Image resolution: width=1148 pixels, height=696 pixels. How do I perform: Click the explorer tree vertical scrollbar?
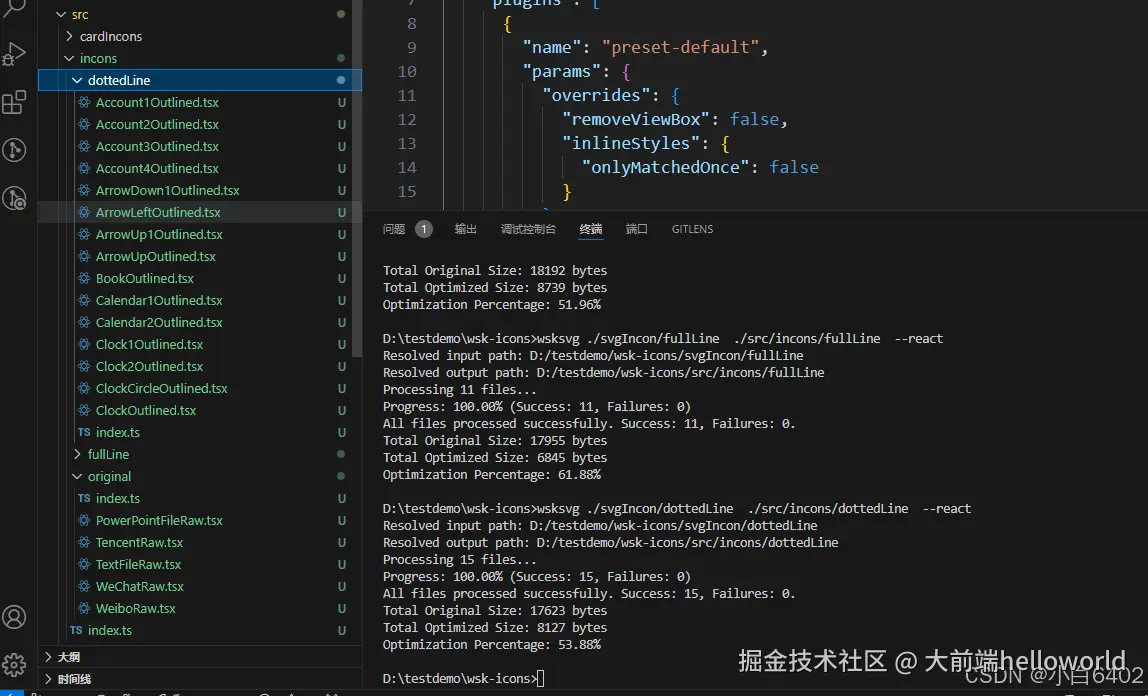point(357,179)
